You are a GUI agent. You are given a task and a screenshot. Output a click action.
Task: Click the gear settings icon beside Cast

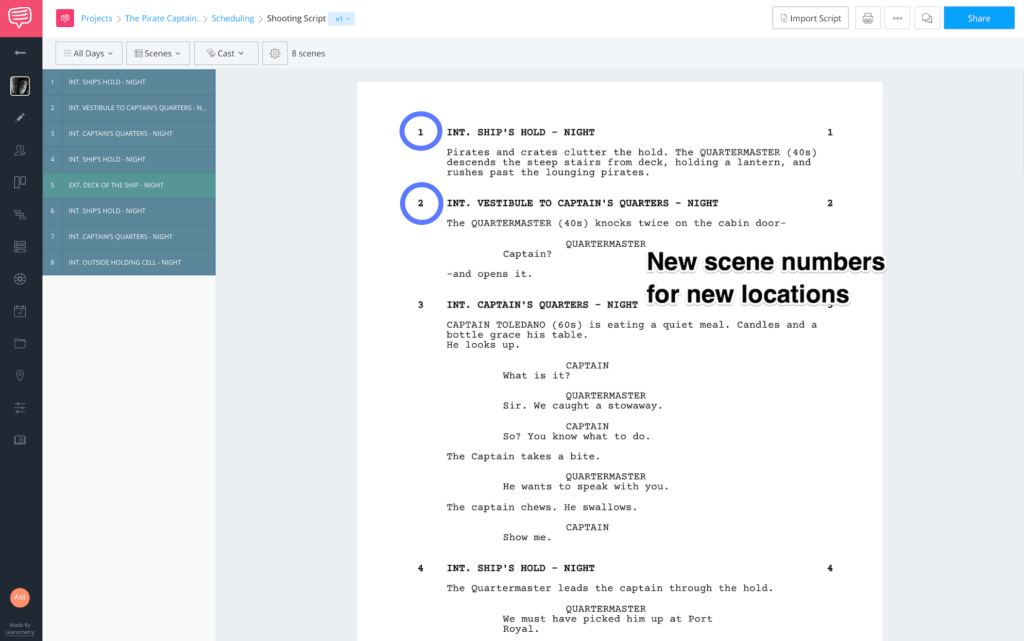pos(275,53)
